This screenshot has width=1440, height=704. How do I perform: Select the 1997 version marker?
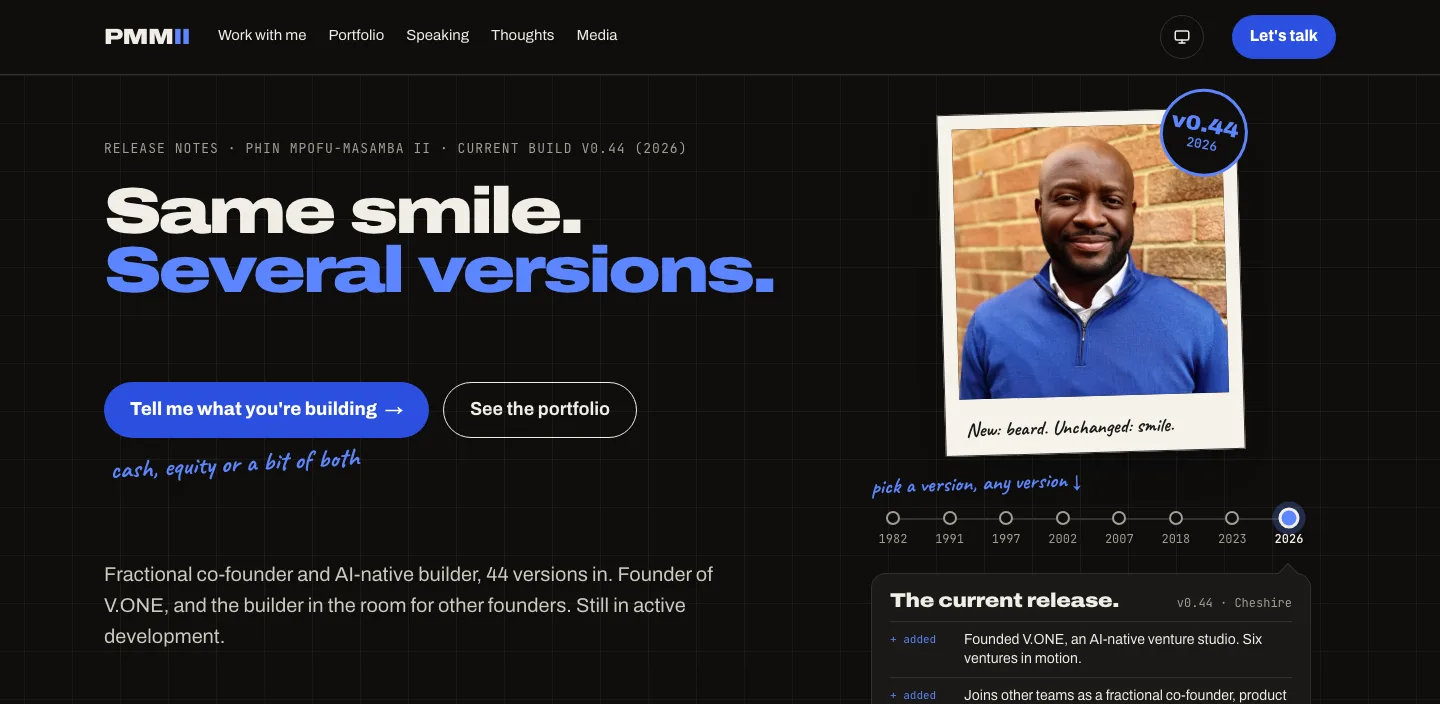pyautogui.click(x=1006, y=518)
